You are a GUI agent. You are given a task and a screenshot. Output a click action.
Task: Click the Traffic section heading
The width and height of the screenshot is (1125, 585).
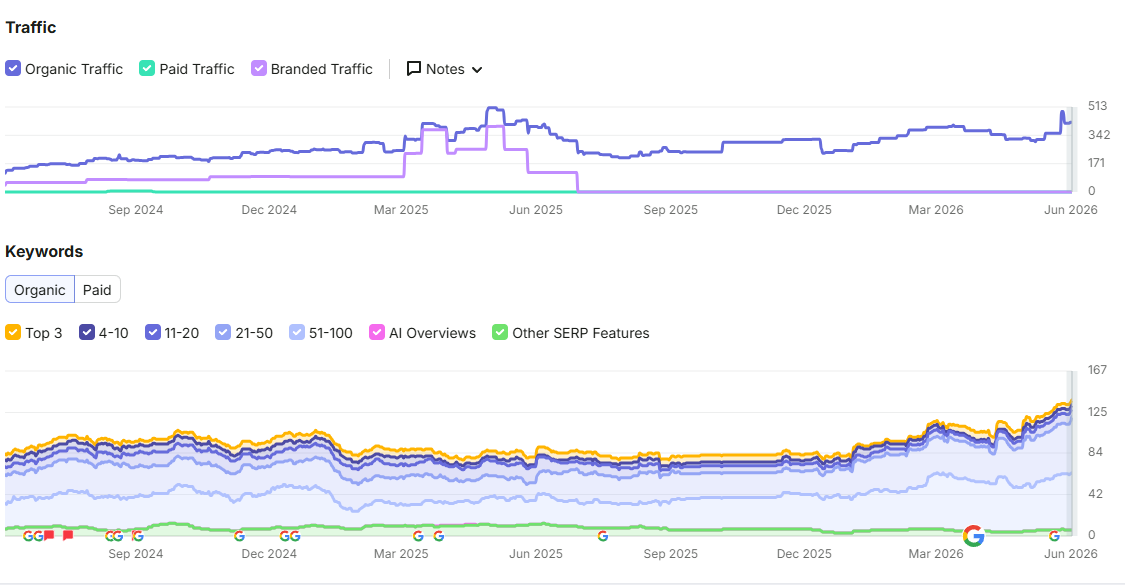(x=31, y=27)
